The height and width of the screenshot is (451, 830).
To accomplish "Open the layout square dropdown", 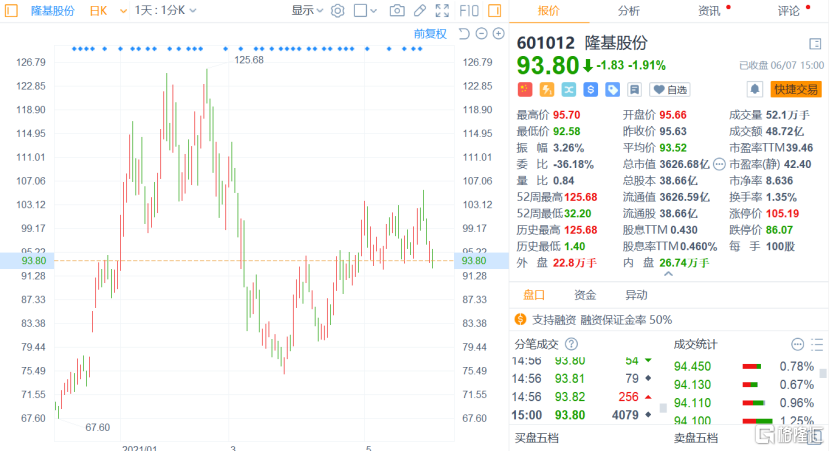I will [x=365, y=11].
